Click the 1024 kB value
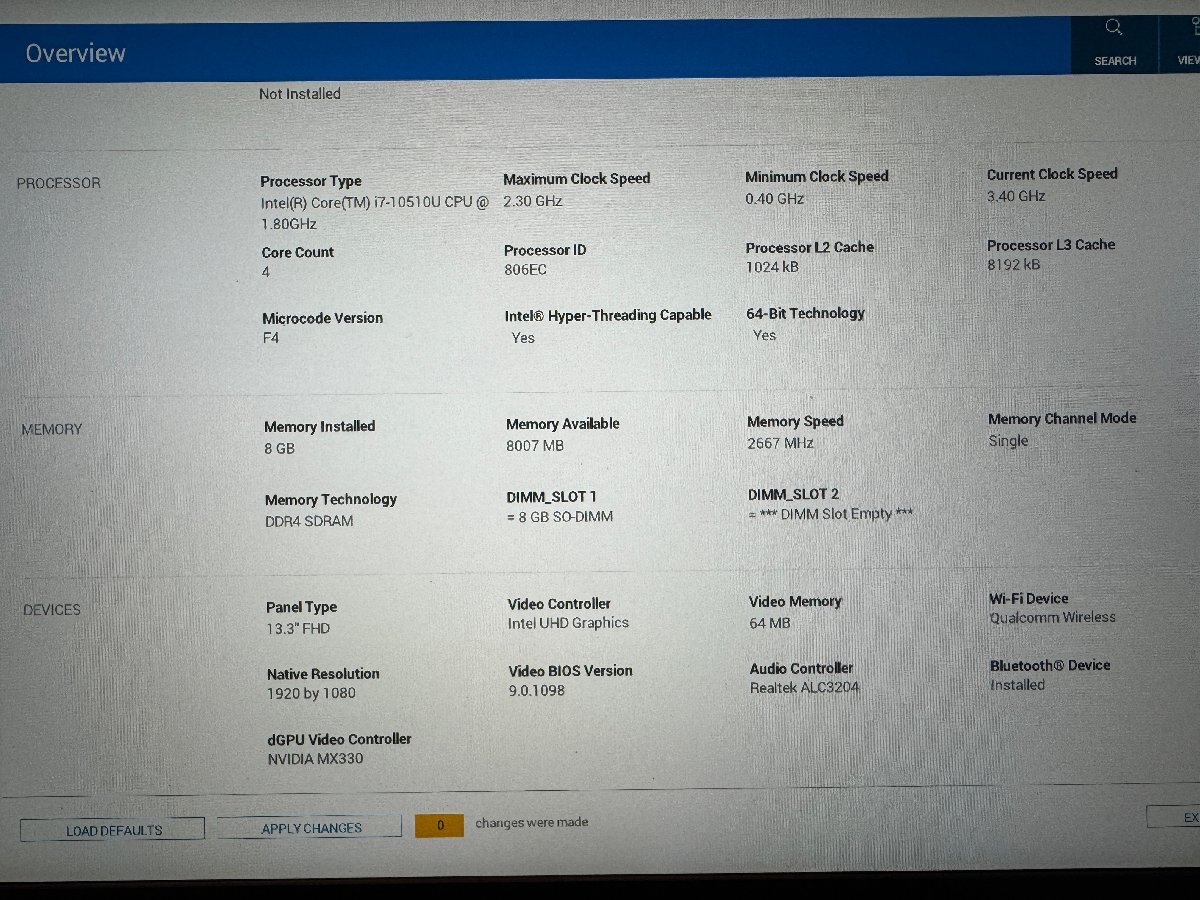Image resolution: width=1200 pixels, height=900 pixels. tap(772, 267)
